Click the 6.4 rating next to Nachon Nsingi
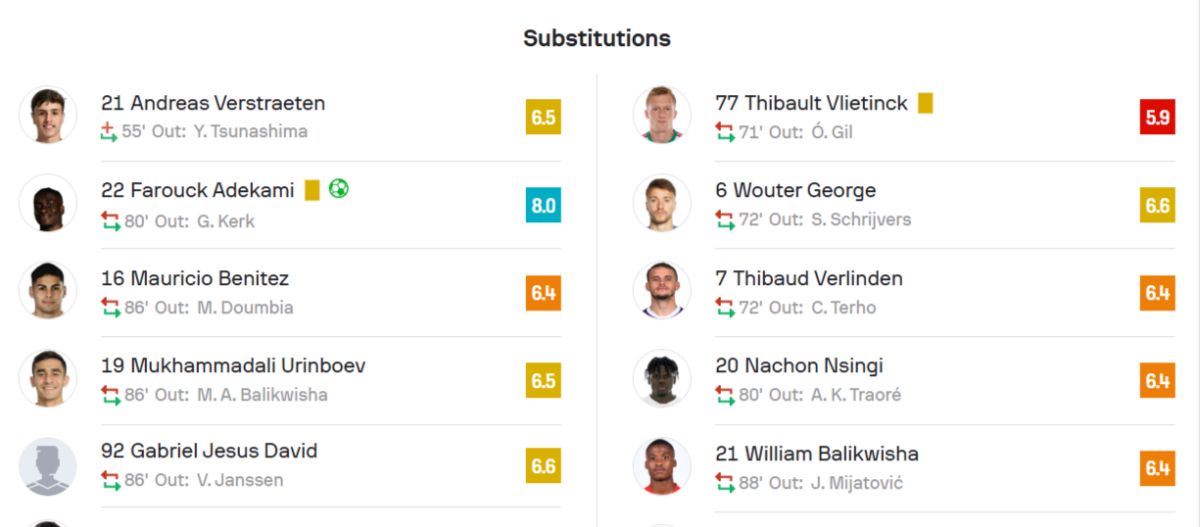The height and width of the screenshot is (527, 1200). coord(1157,381)
